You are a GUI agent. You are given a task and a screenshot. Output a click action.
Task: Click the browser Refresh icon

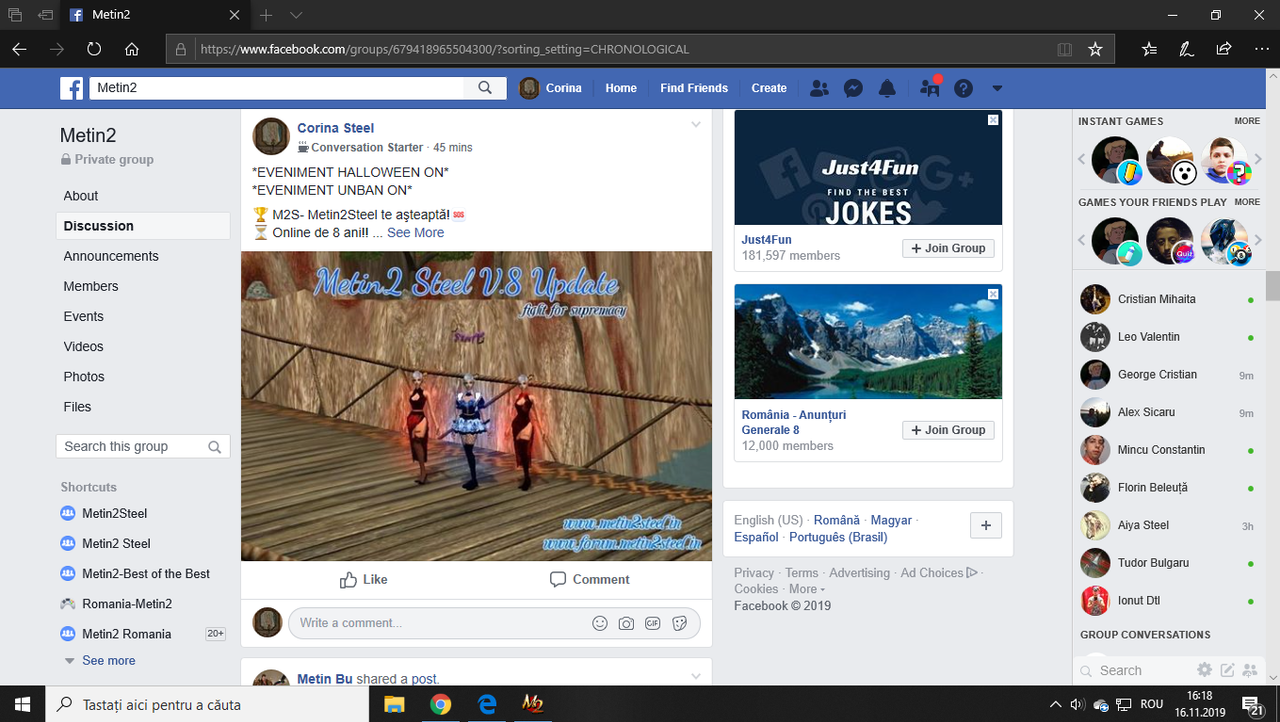[x=94, y=49]
